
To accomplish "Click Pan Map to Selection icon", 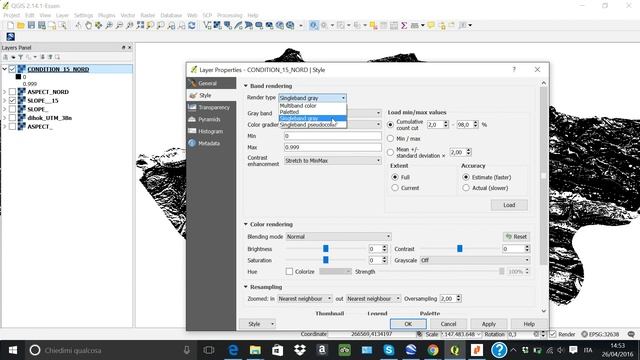I will pyautogui.click(x=98, y=25).
